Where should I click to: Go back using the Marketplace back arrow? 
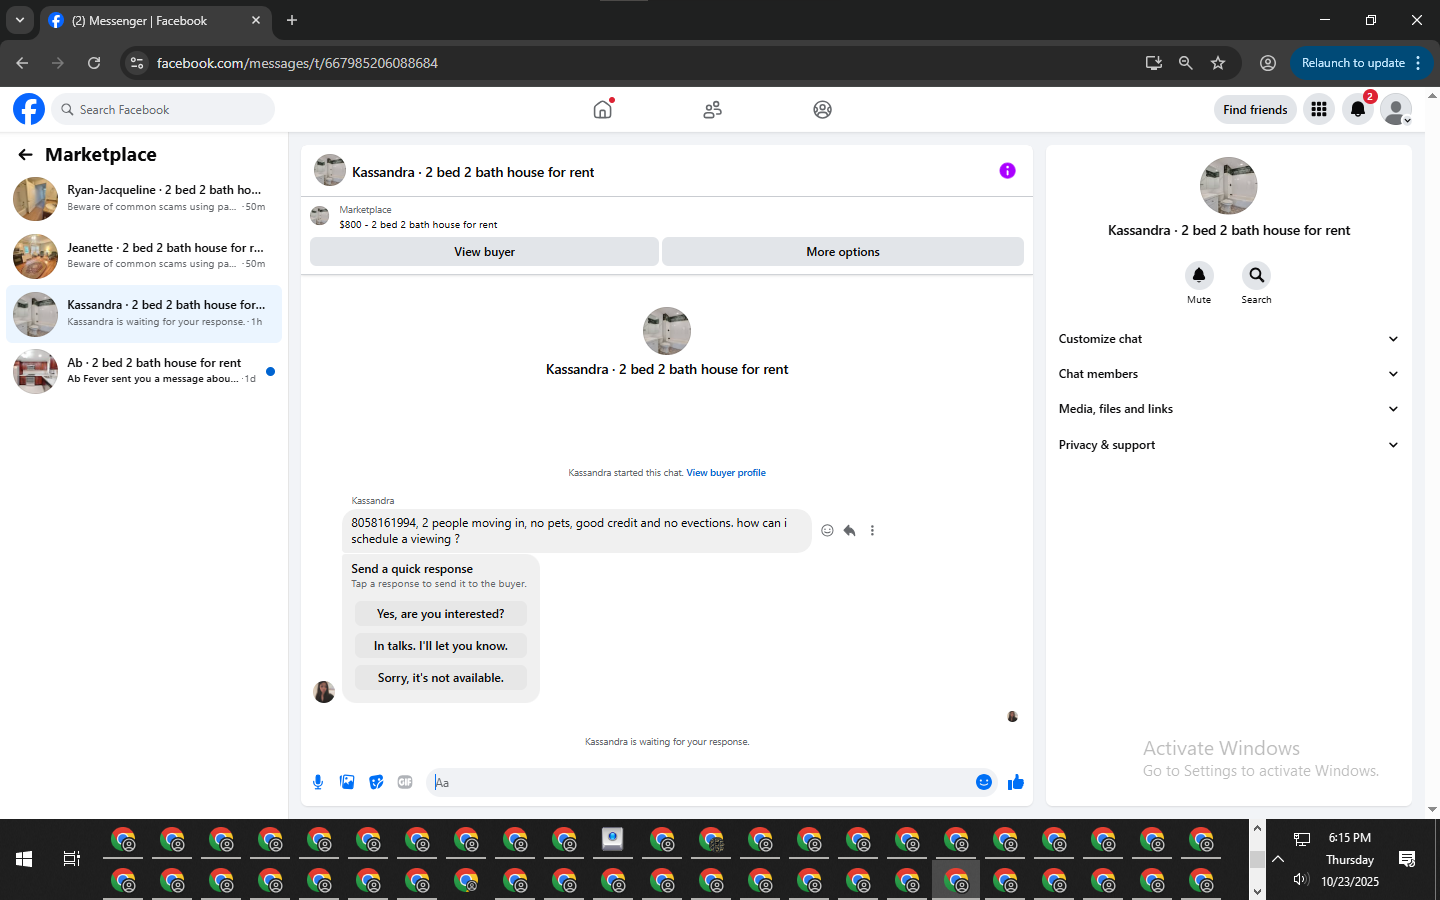click(25, 154)
